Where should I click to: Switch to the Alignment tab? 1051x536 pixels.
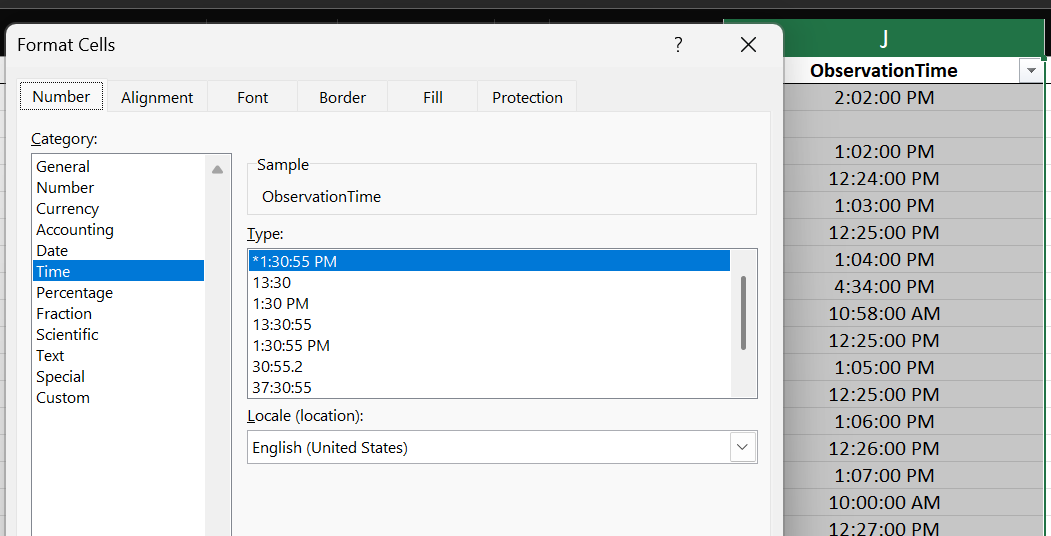[x=157, y=97]
